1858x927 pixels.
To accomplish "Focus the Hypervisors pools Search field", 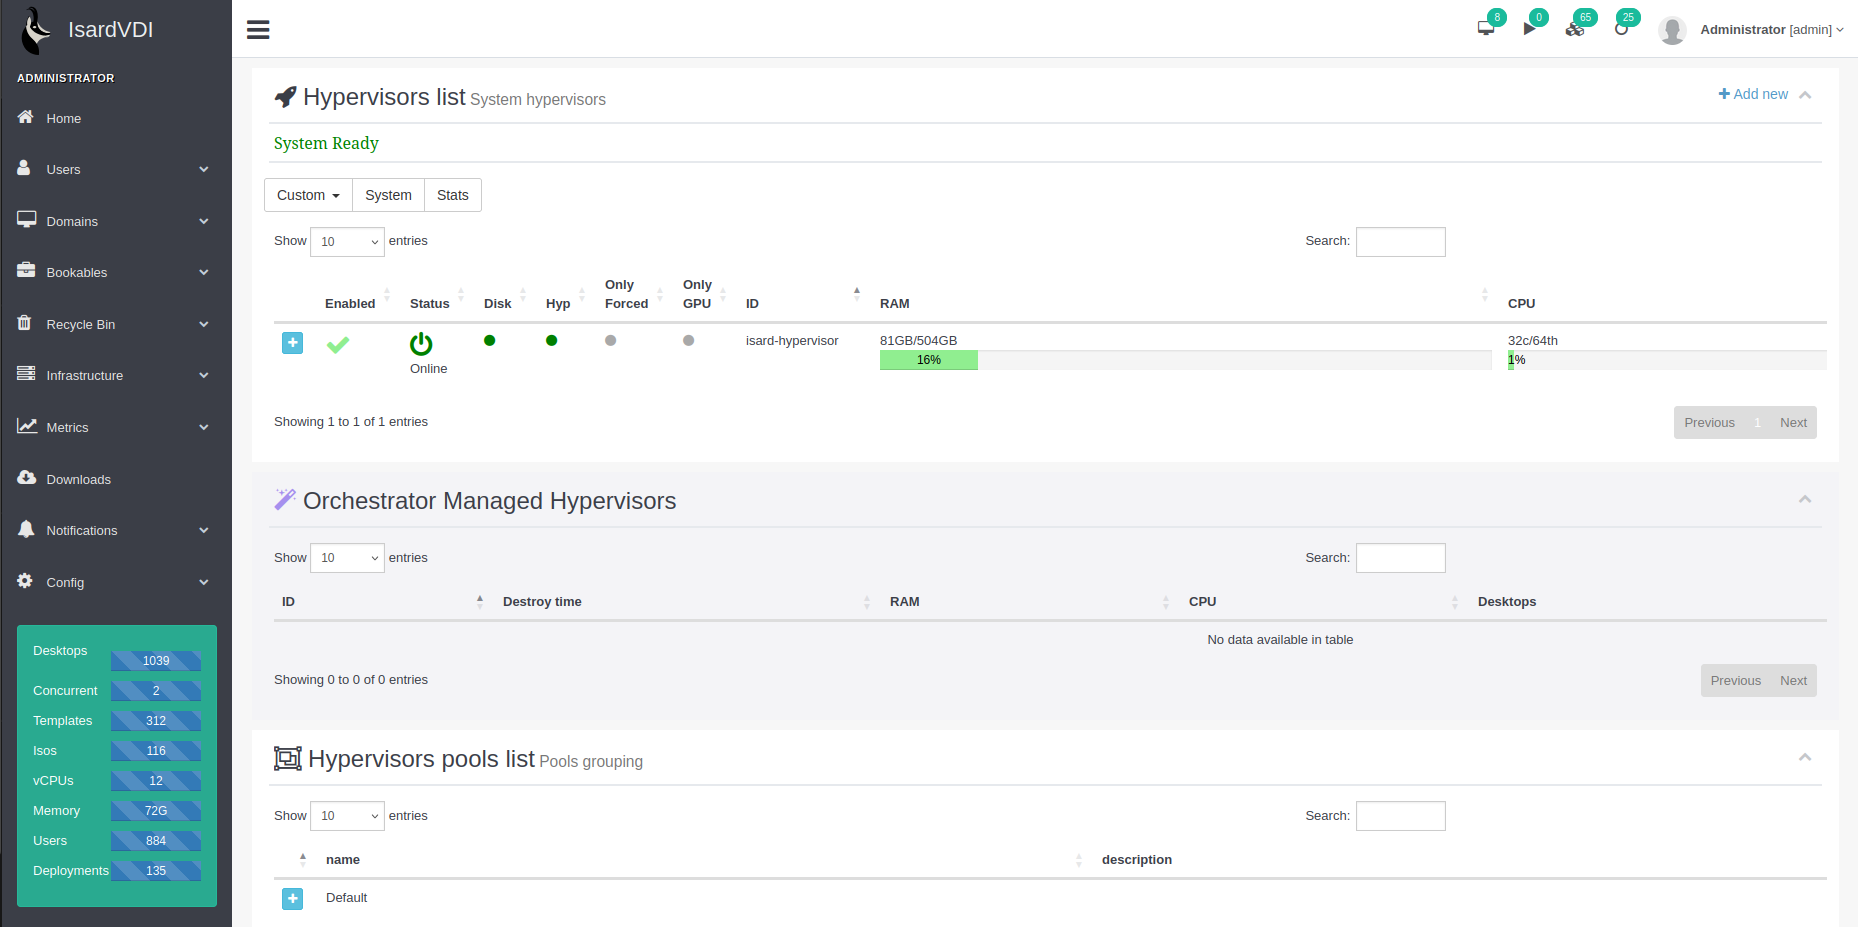I will pyautogui.click(x=1400, y=816).
